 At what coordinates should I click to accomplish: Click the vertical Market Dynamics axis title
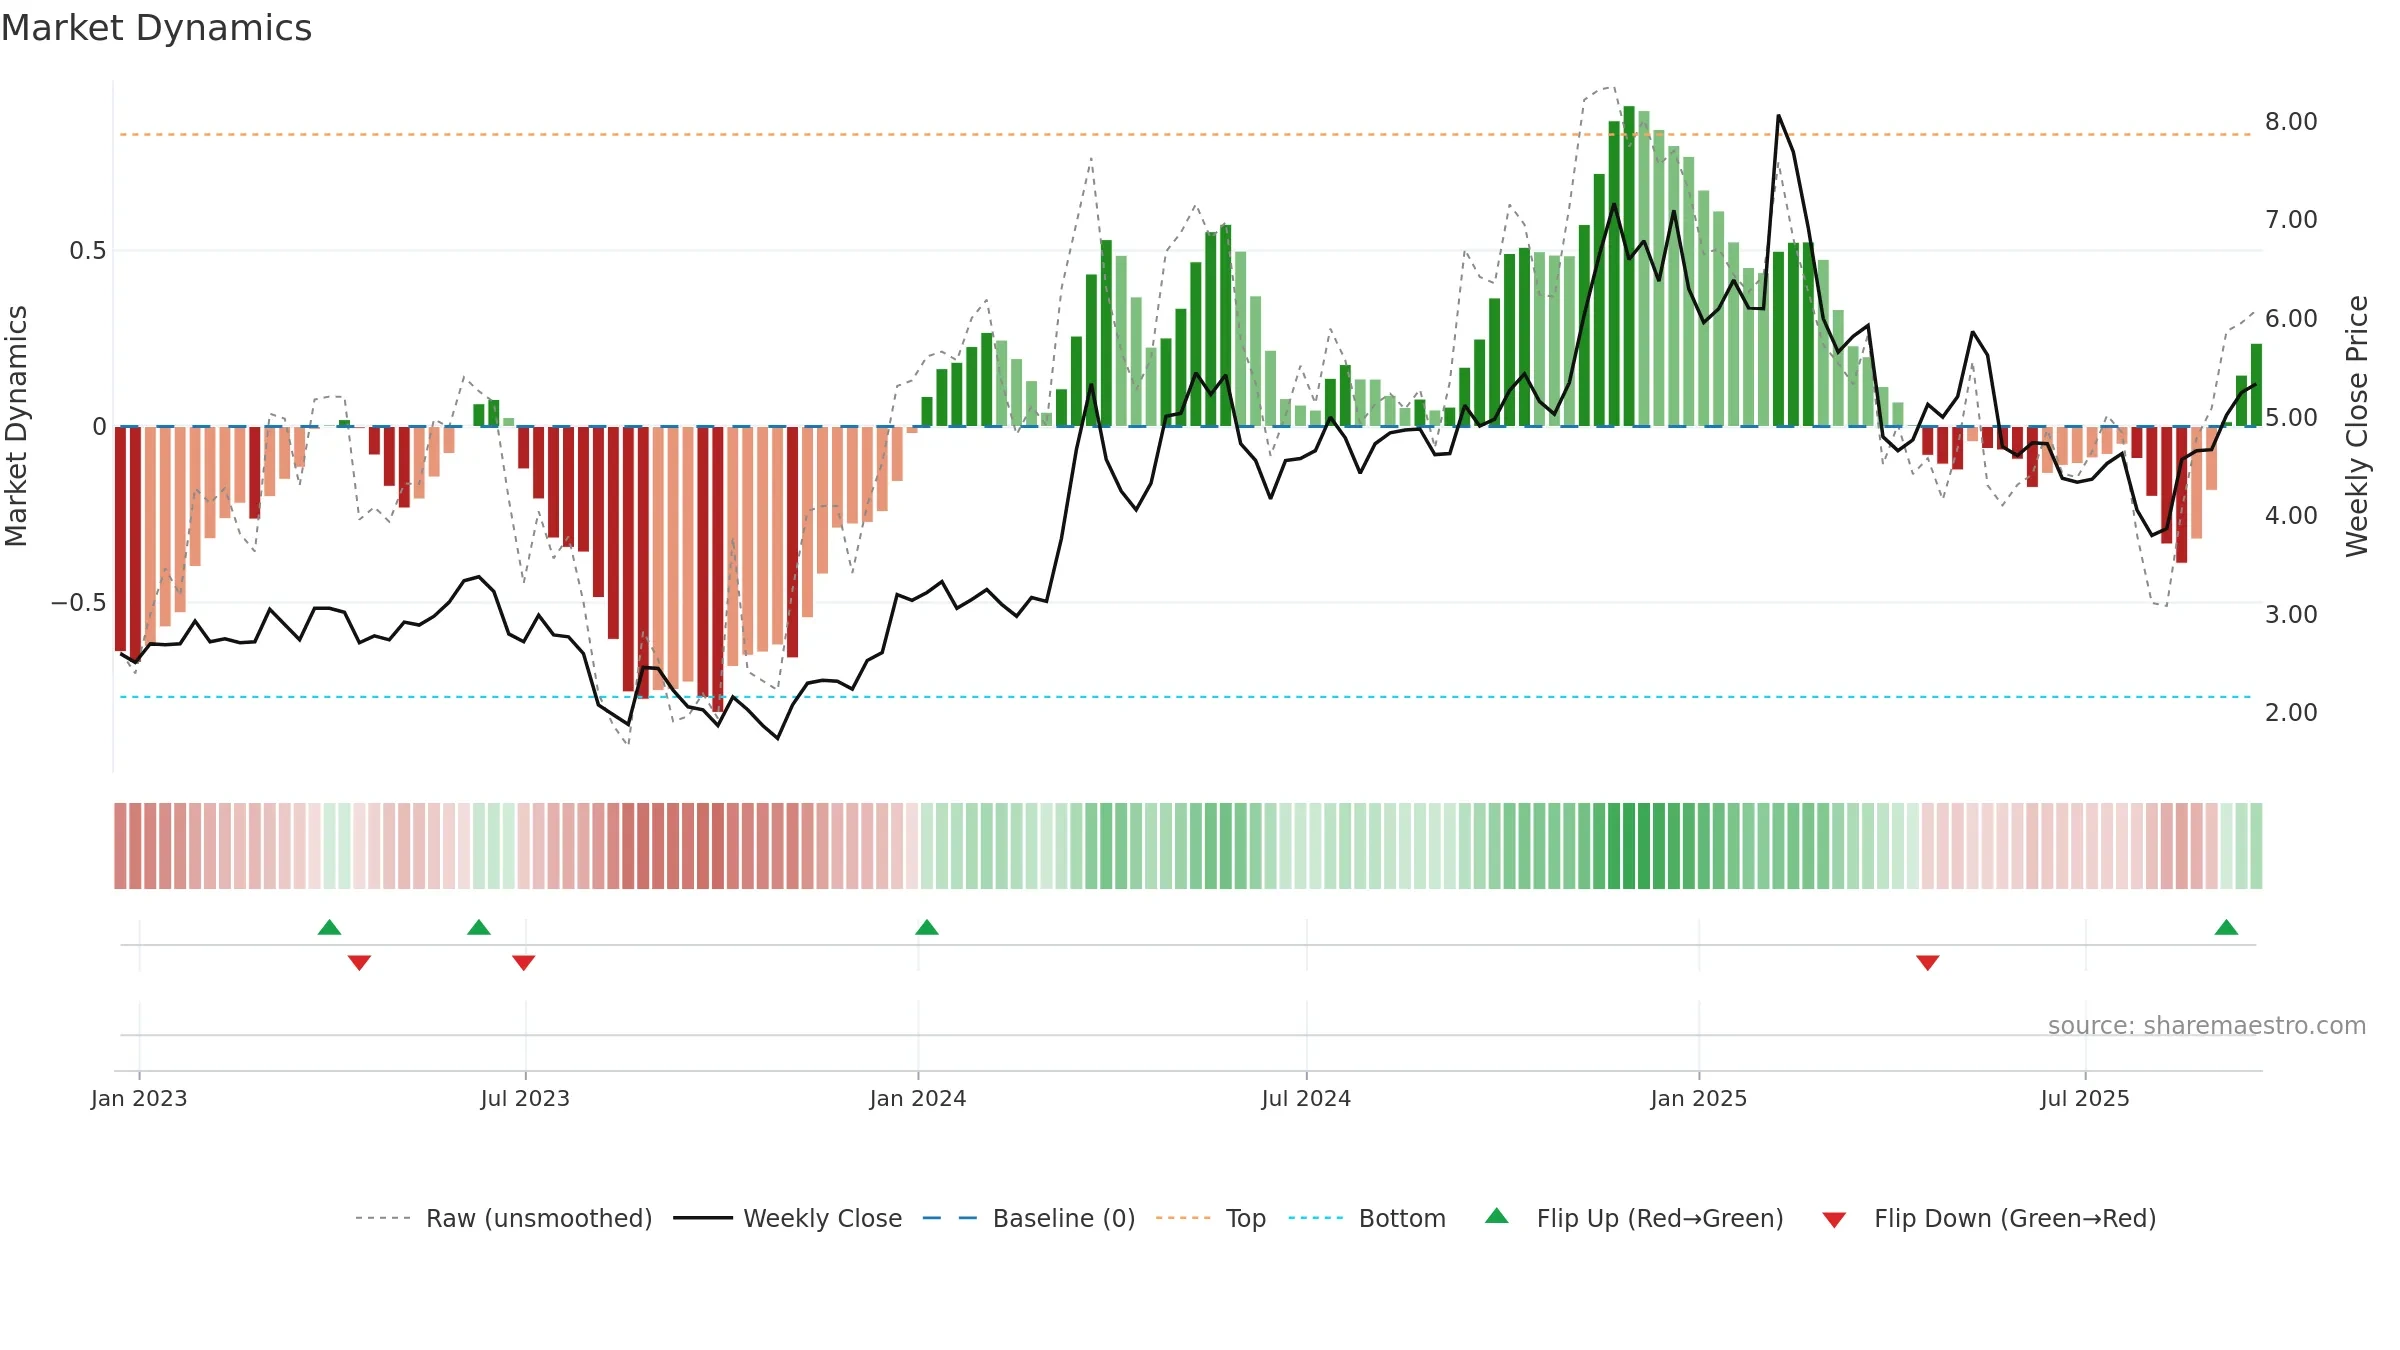coord(16,426)
